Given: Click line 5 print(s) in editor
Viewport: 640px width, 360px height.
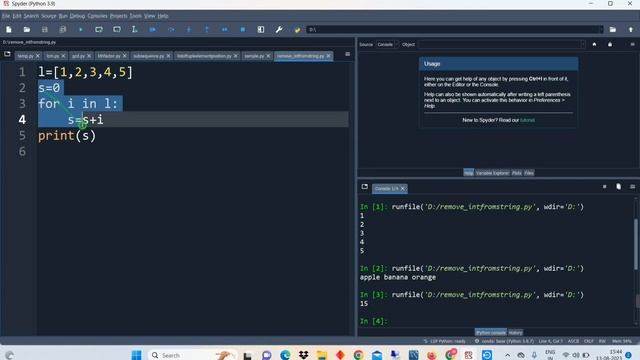Looking at the screenshot, I should click(67, 136).
